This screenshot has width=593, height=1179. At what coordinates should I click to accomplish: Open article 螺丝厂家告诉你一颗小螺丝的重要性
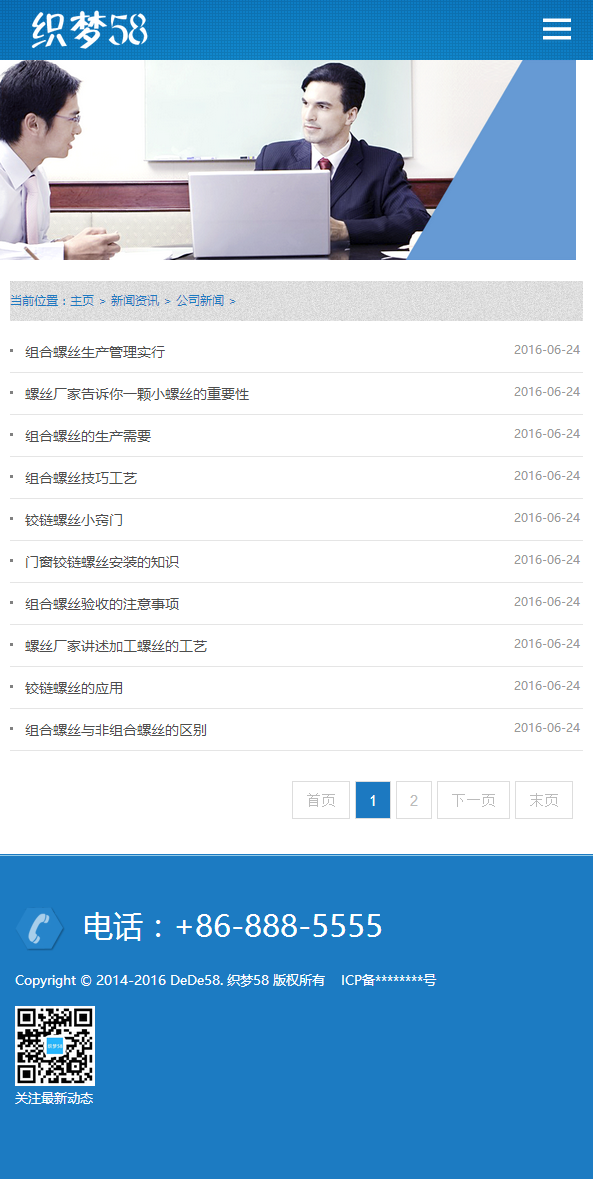coord(137,394)
